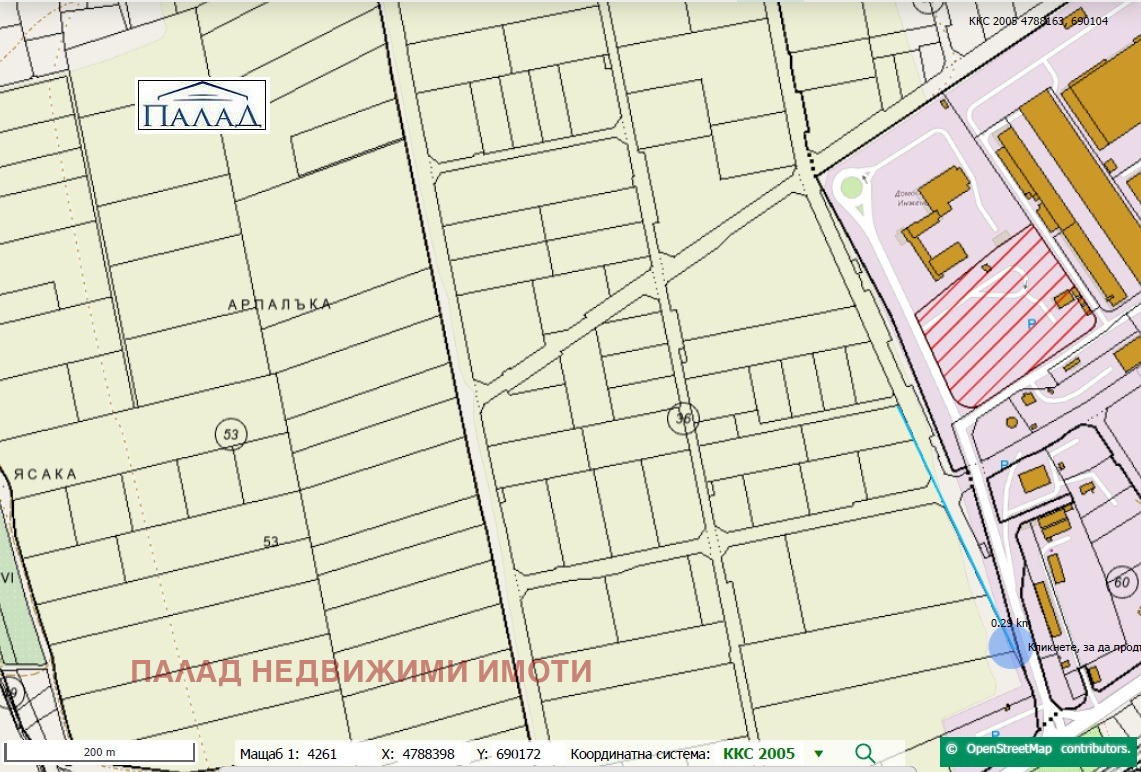The height and width of the screenshot is (772, 1141).
Task: Click the circled 53 district marker
Action: coord(232,434)
